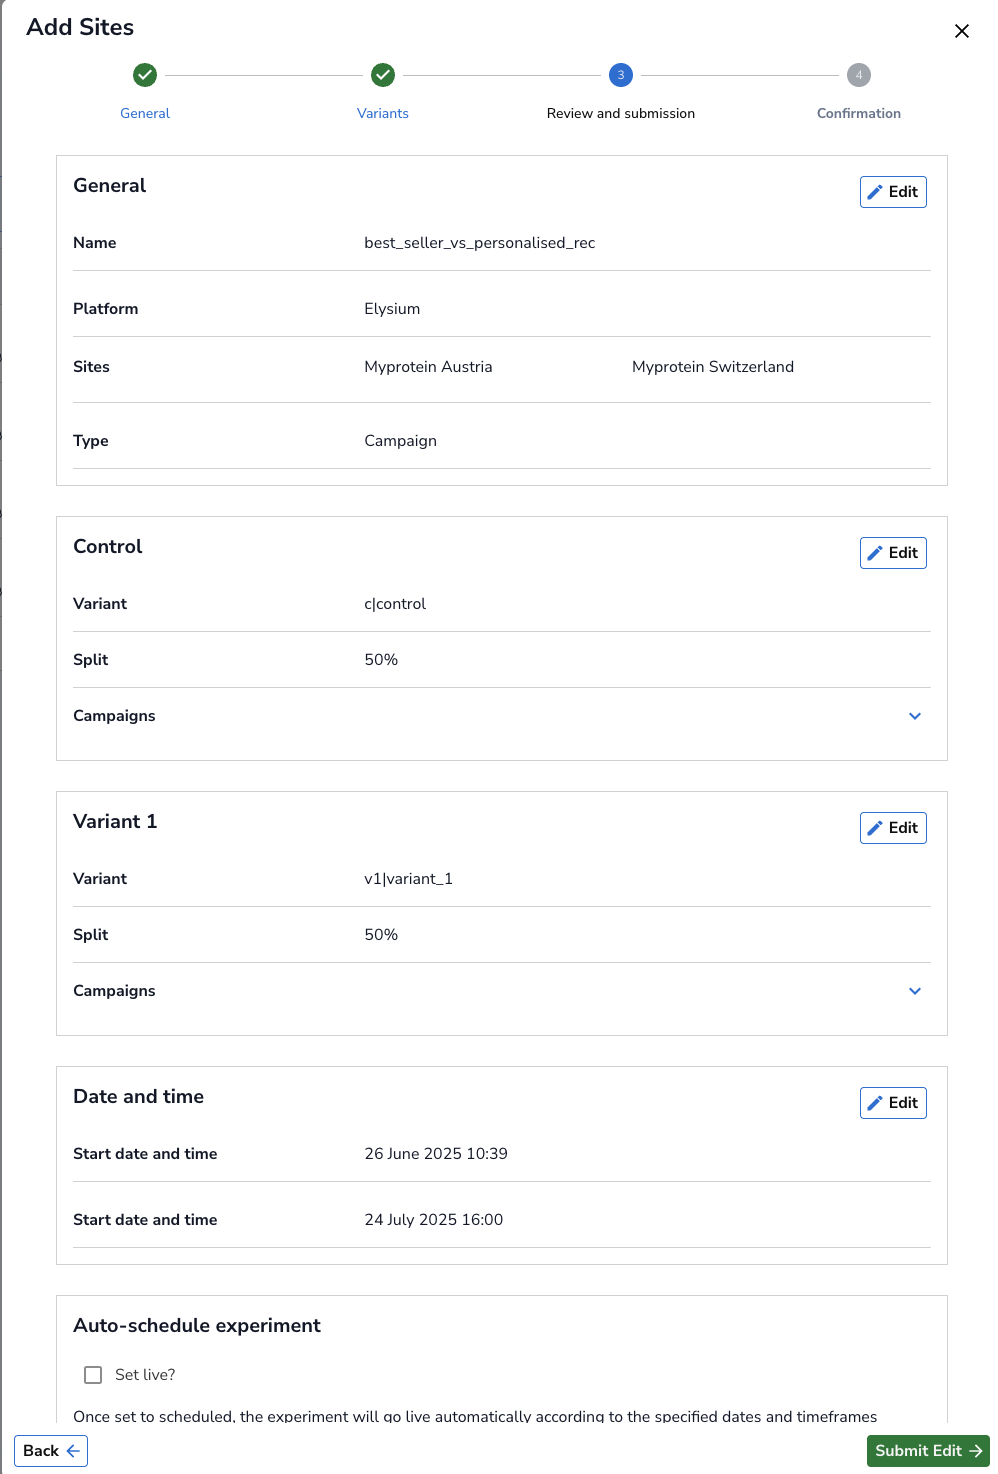
Task: Click pencil icon in General section
Action: pos(875,192)
